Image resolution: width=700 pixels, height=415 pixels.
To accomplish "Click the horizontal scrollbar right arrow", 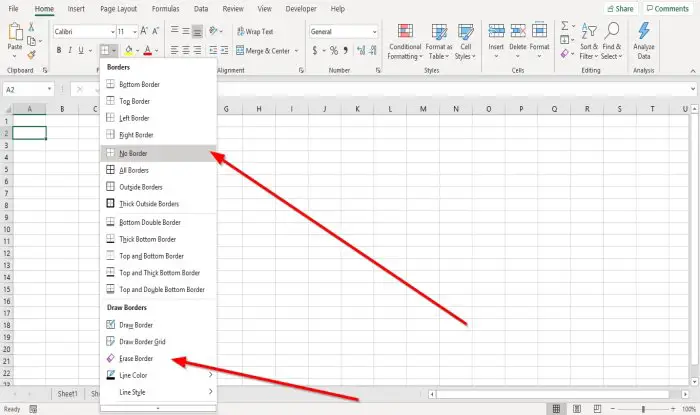I will 685,394.
